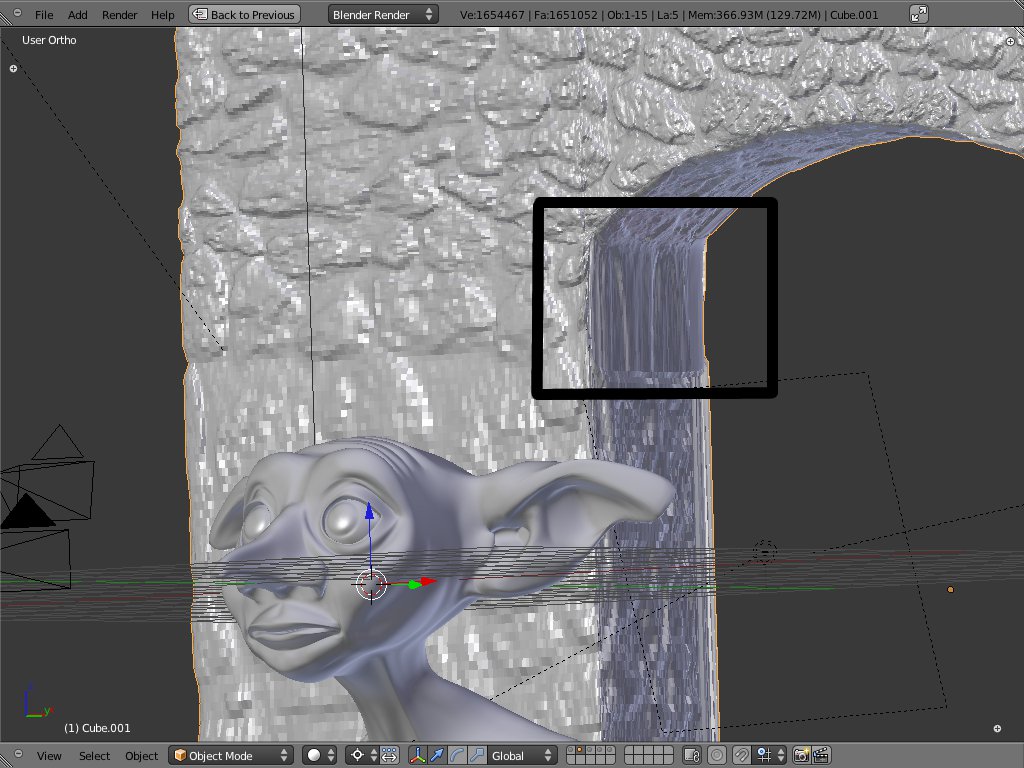
Task: Open the 3D viewport Select menu
Action: click(94, 756)
